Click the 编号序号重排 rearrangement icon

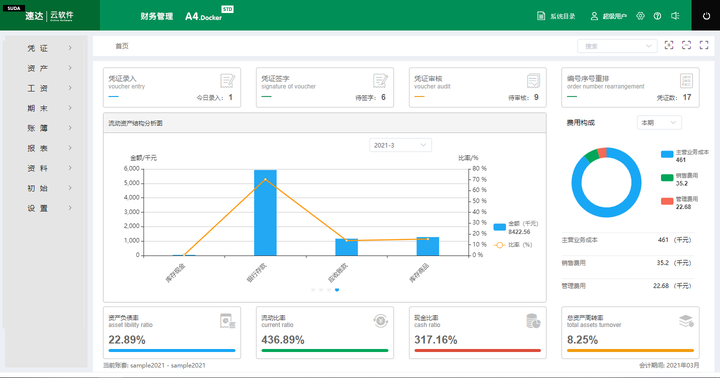[686, 81]
